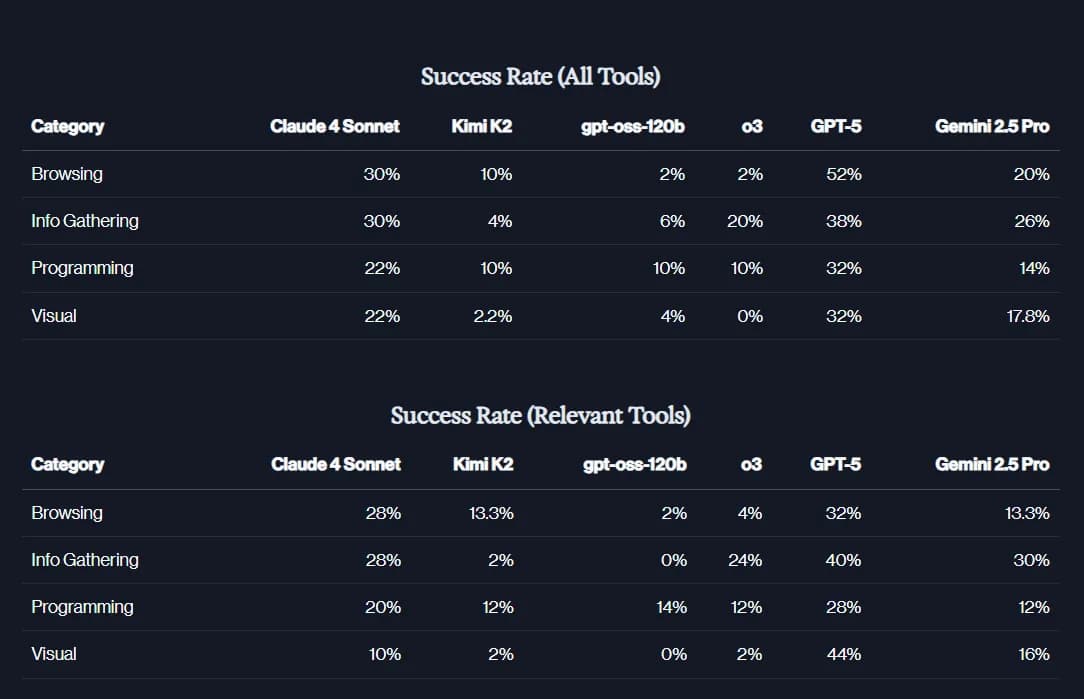
Task: Click Gemini 2.5 Pro header in Relevant Tools table
Action: (x=992, y=464)
